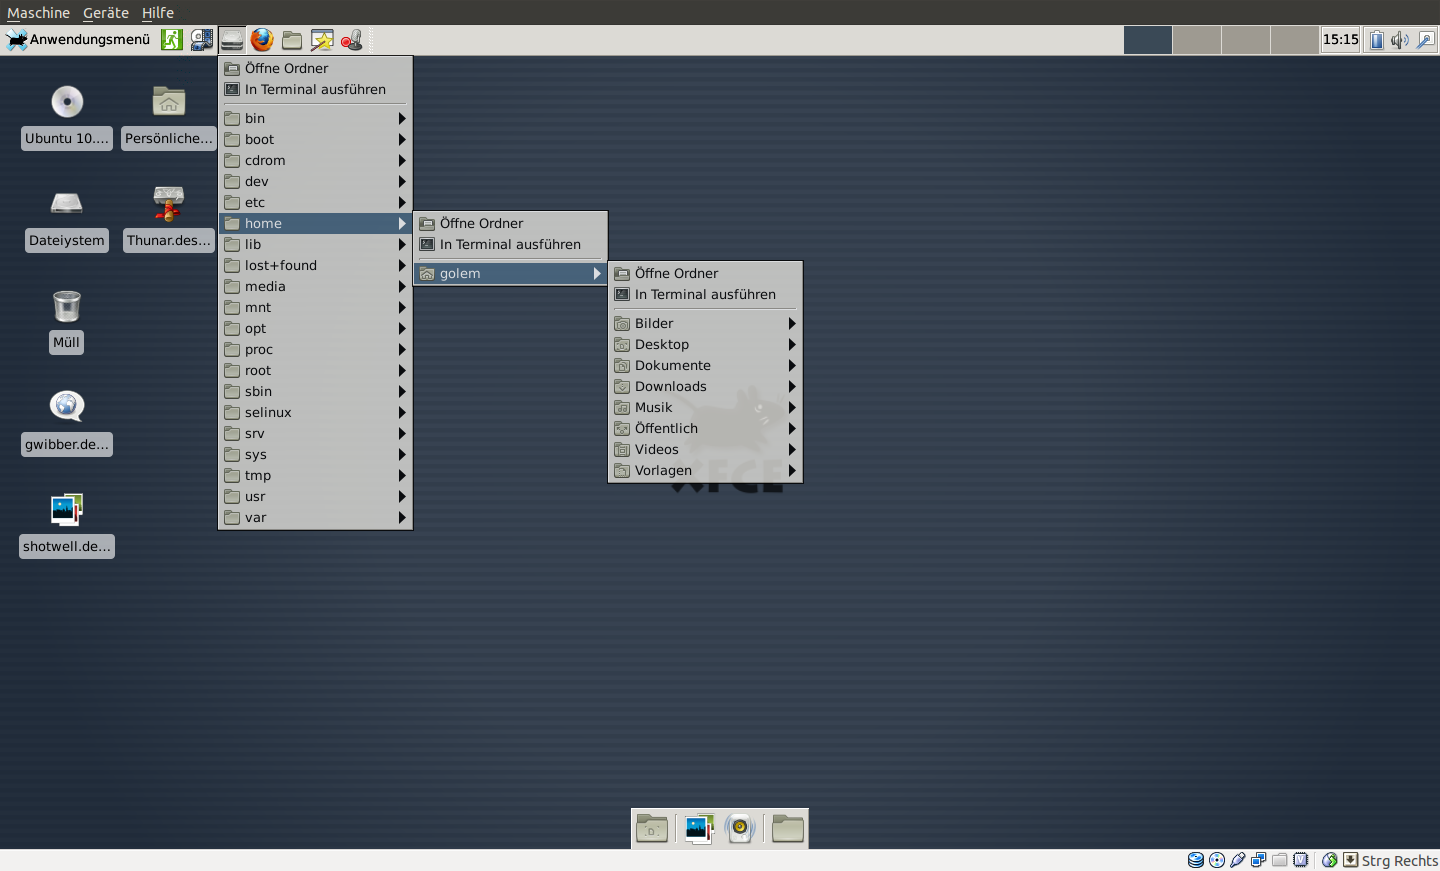Viewport: 1440px width, 871px height.
Task: Click the volume icon in the top panel
Action: click(1399, 40)
